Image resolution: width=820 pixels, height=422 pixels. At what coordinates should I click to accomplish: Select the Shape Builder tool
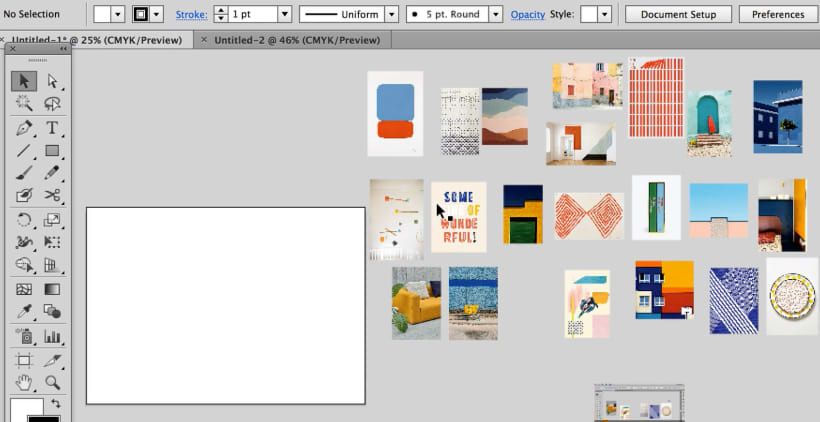(24, 265)
